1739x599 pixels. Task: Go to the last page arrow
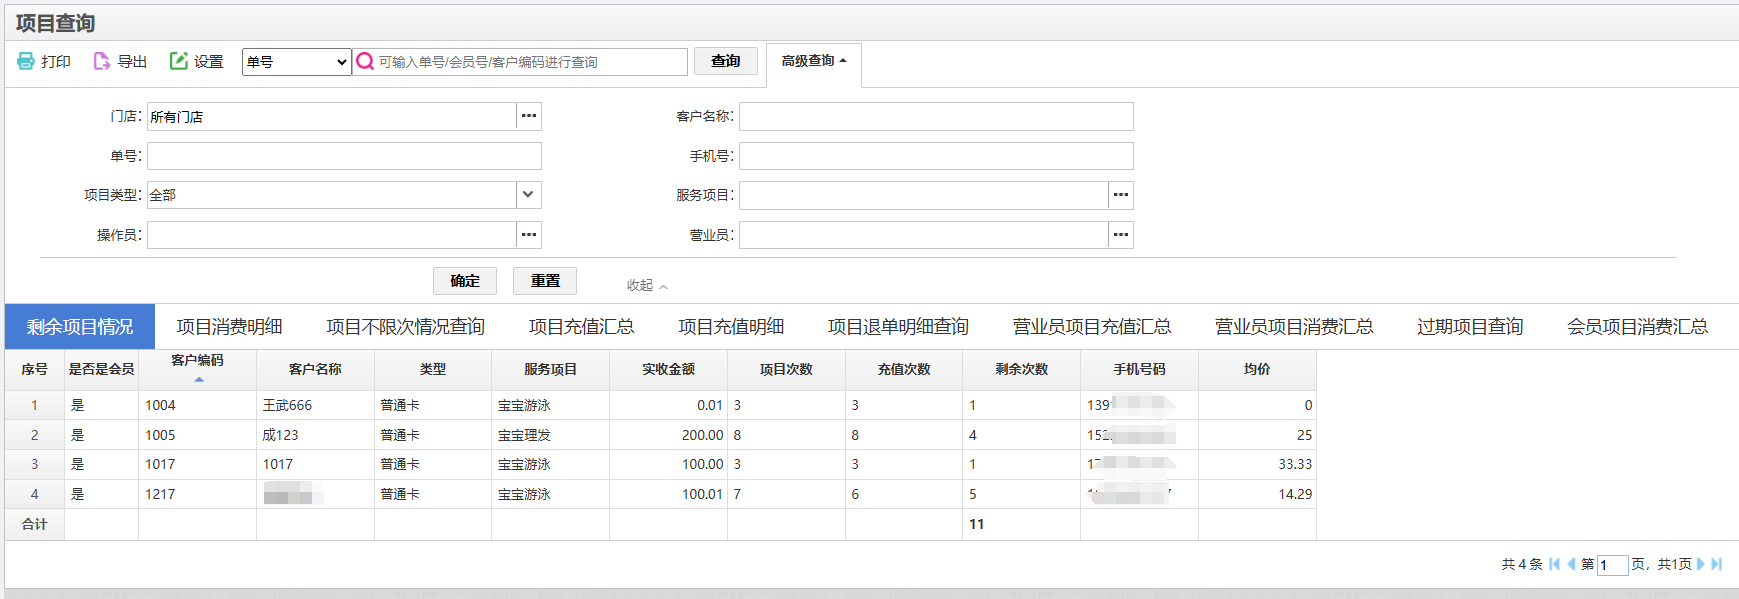coord(1716,564)
